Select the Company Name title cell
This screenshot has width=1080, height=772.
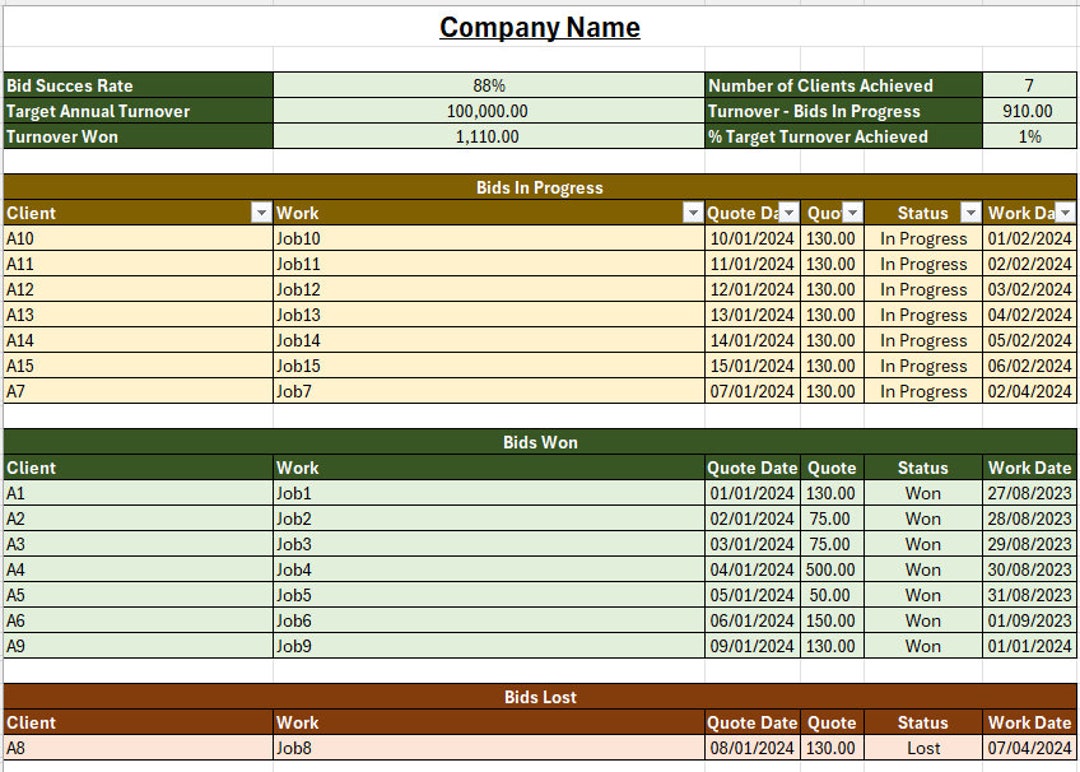point(539,27)
